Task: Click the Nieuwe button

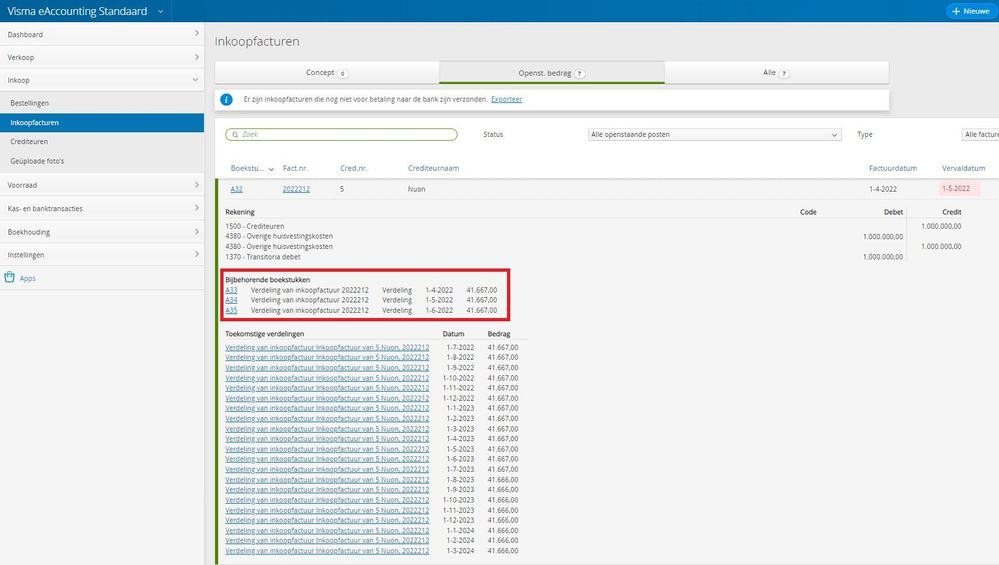Action: click(970, 11)
